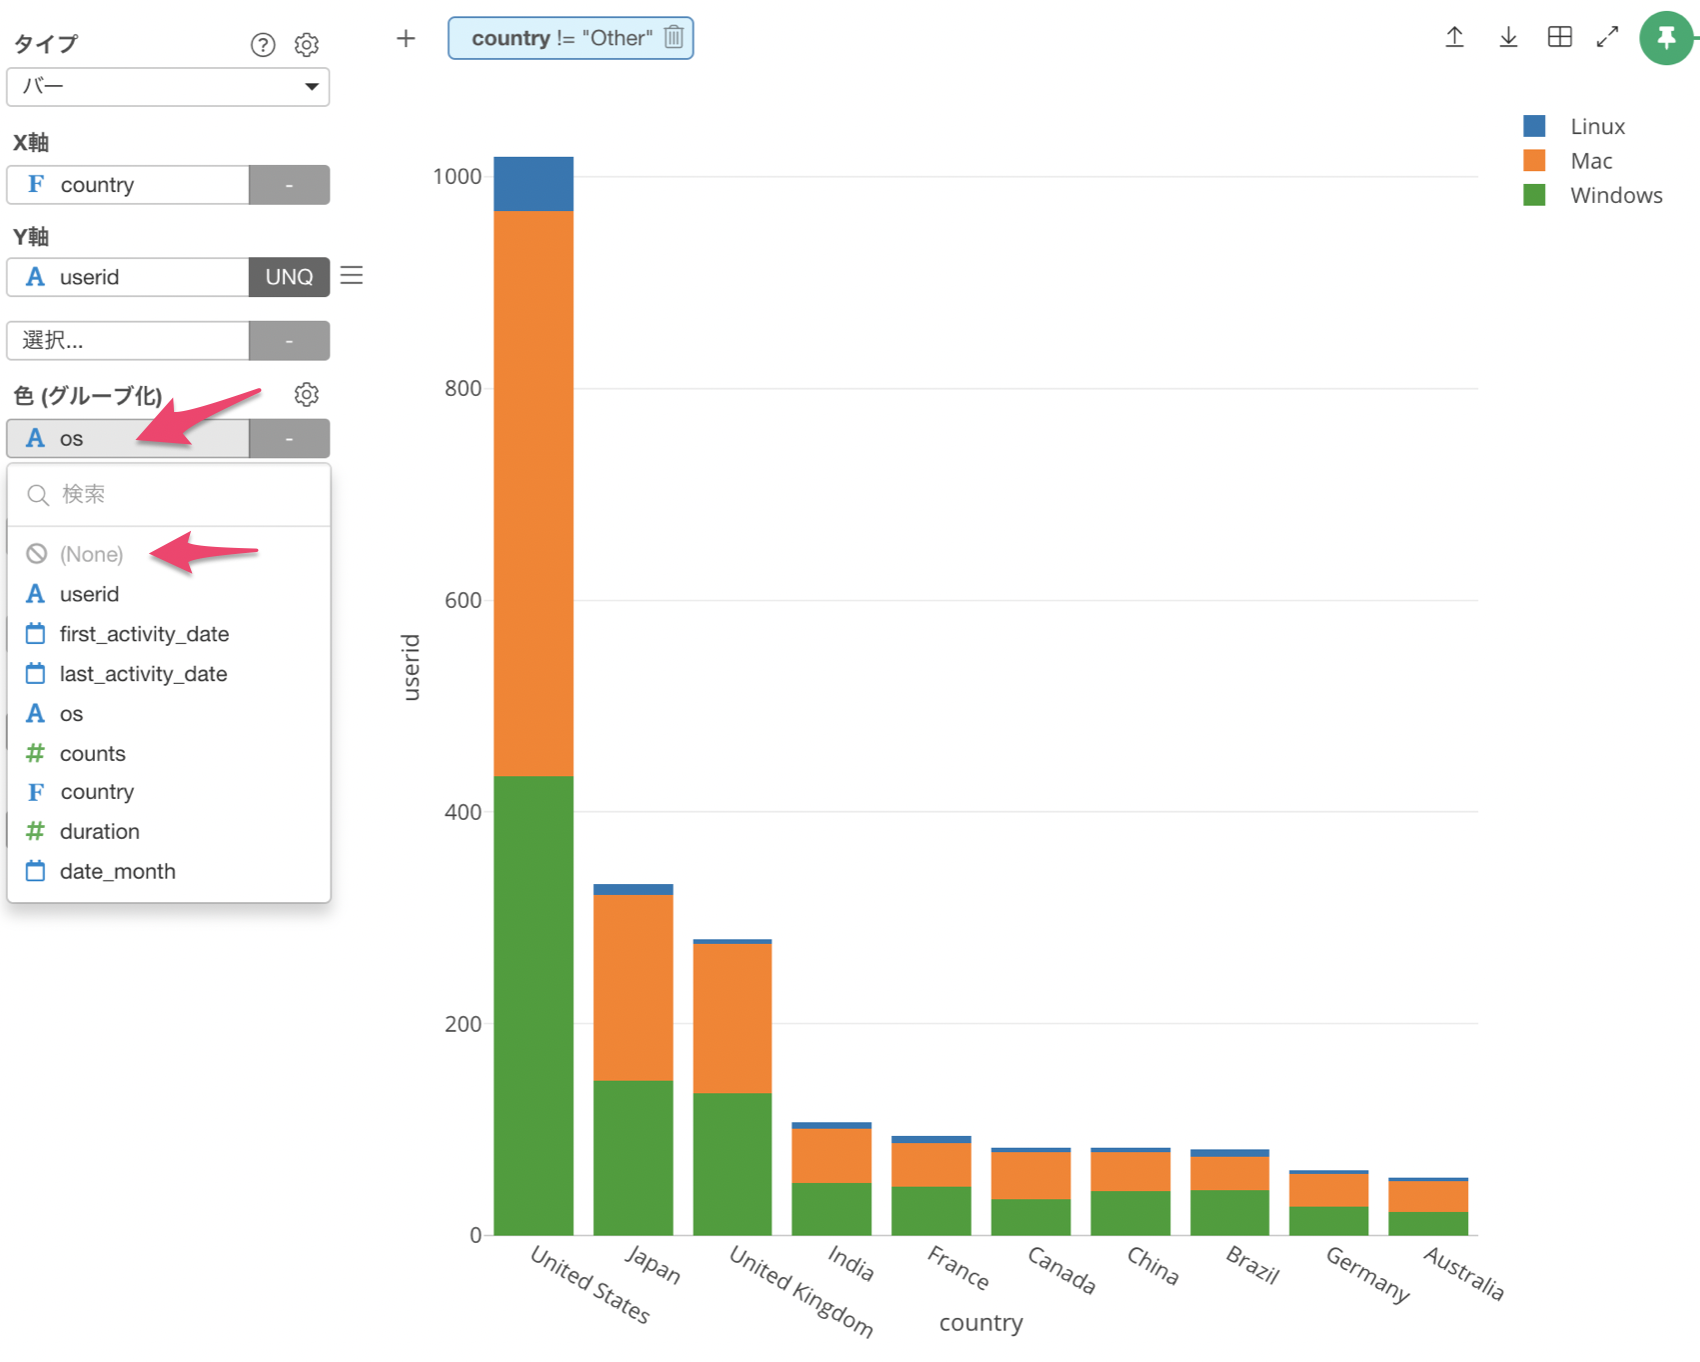Image resolution: width=1700 pixels, height=1362 pixels.
Task: Open the color grouping settings gear
Action: click(x=307, y=395)
